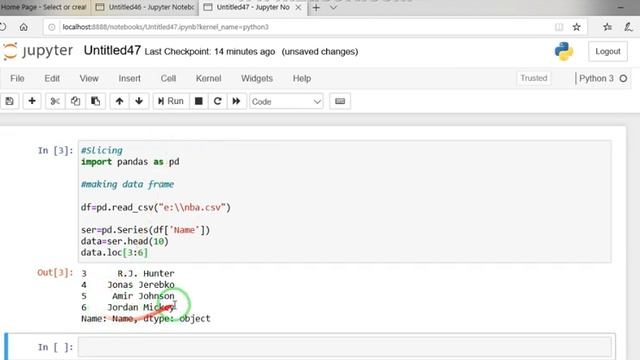Copy selected cells icon
The image size is (640, 360).
[75, 101]
